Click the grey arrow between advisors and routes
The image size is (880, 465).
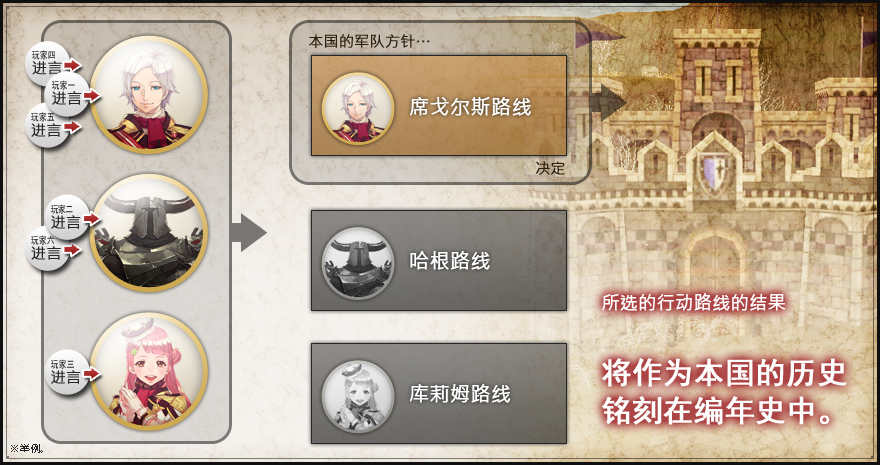248,232
